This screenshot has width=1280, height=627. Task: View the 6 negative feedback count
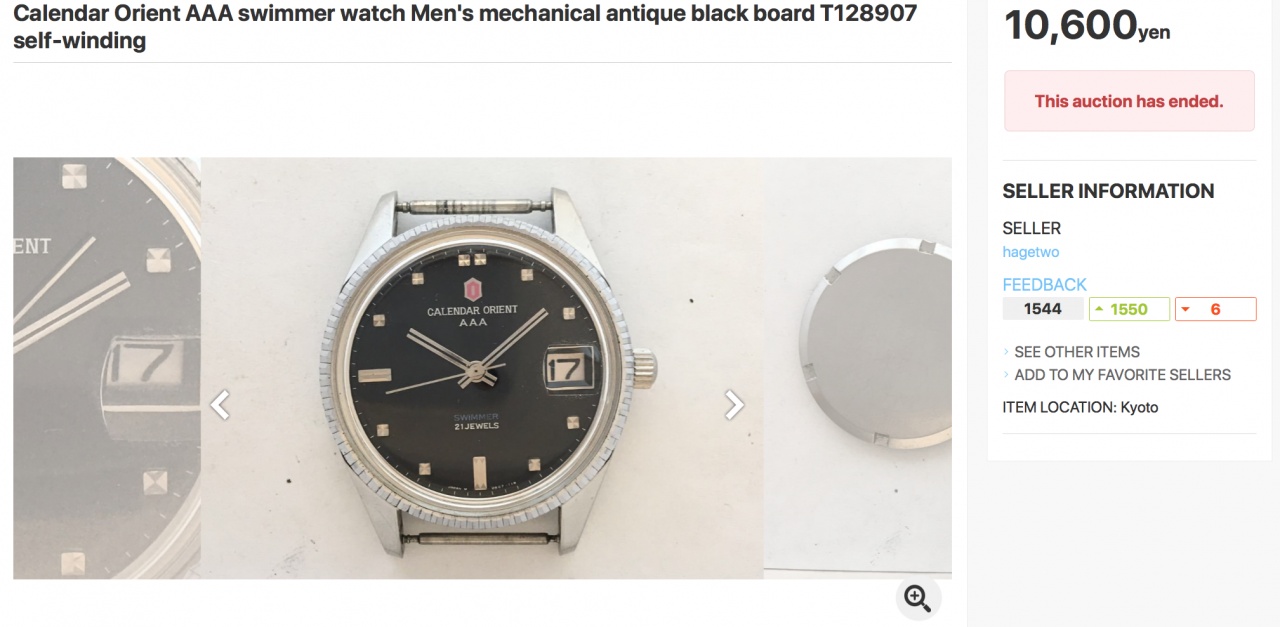(1215, 309)
